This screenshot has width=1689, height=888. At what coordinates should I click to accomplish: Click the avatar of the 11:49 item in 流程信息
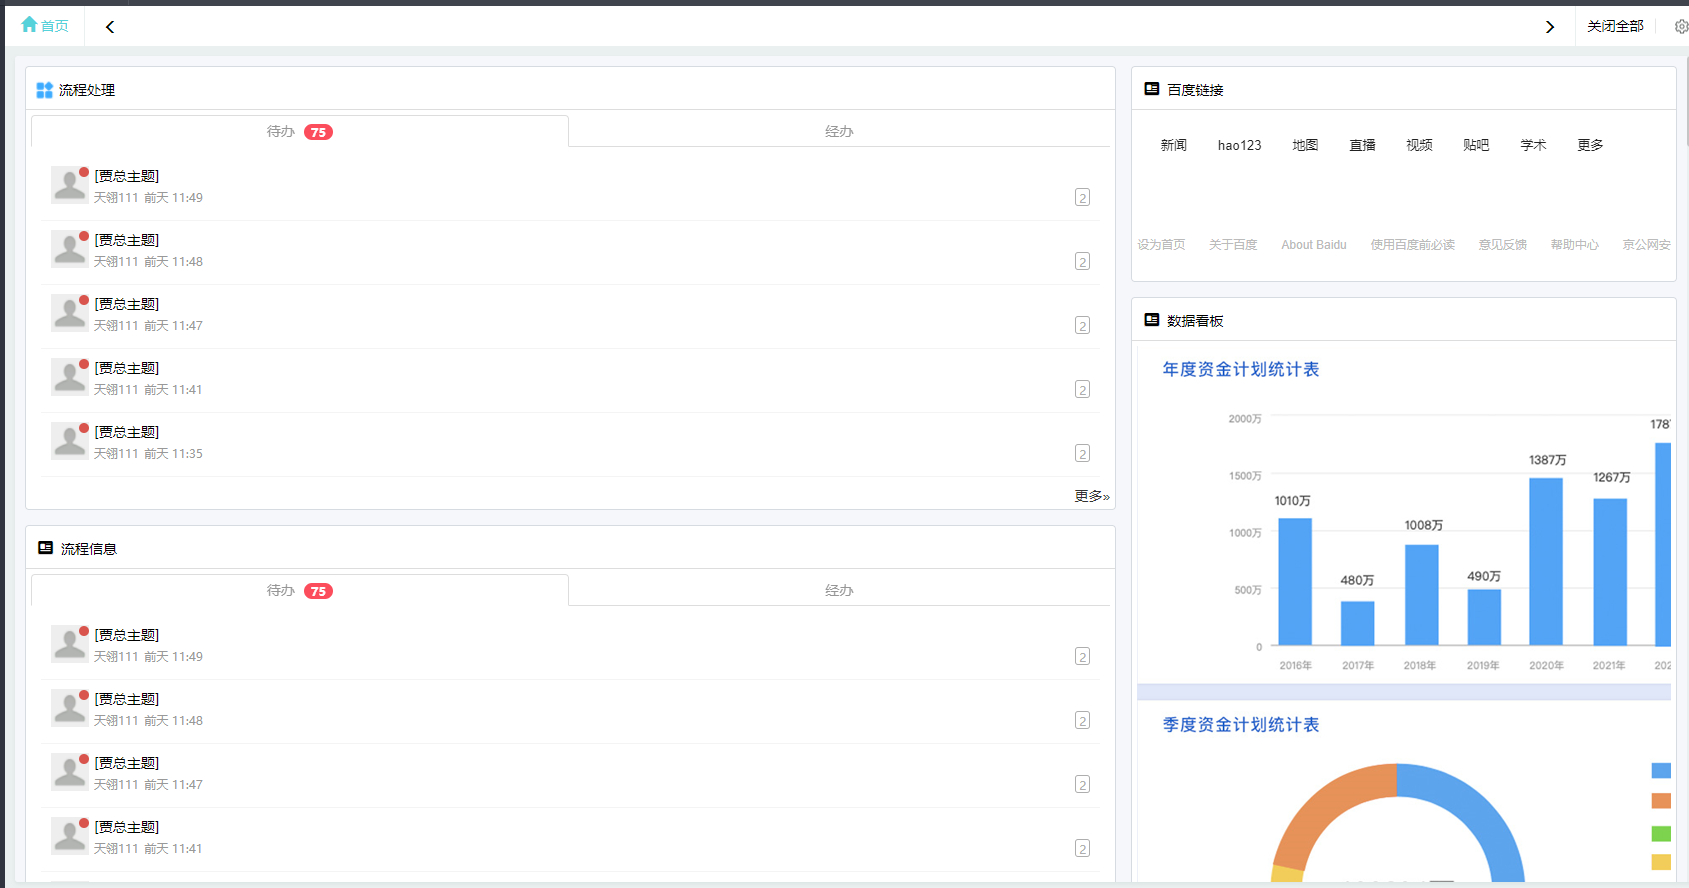point(69,644)
